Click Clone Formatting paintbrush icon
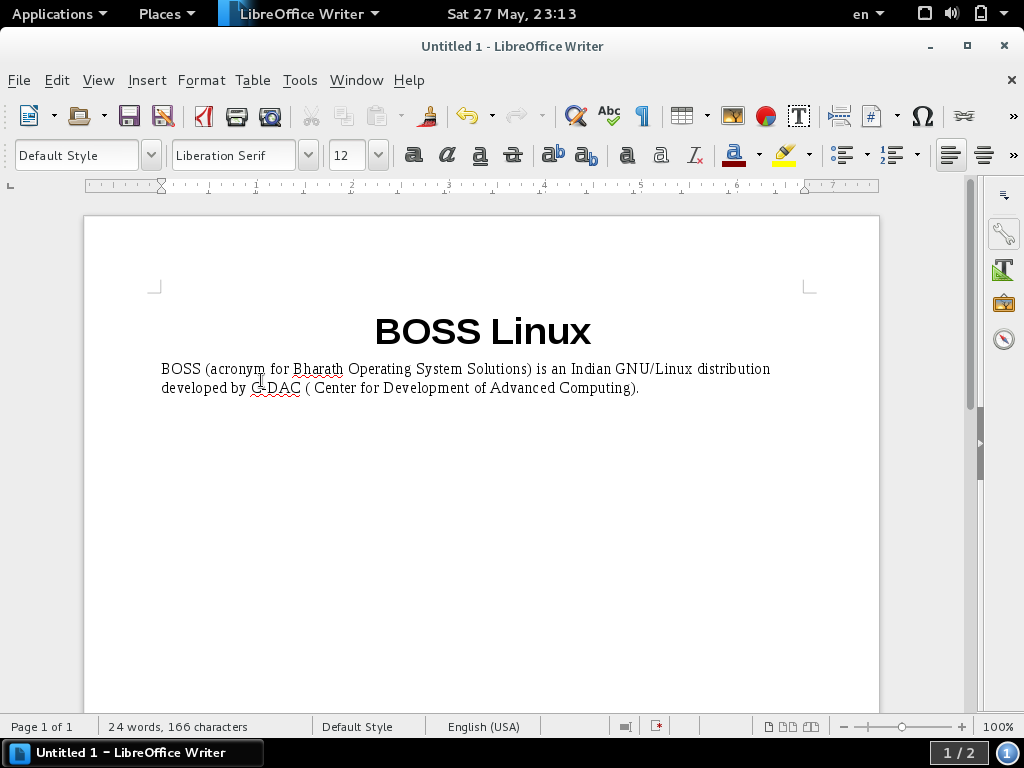1024x768 pixels. pos(427,116)
